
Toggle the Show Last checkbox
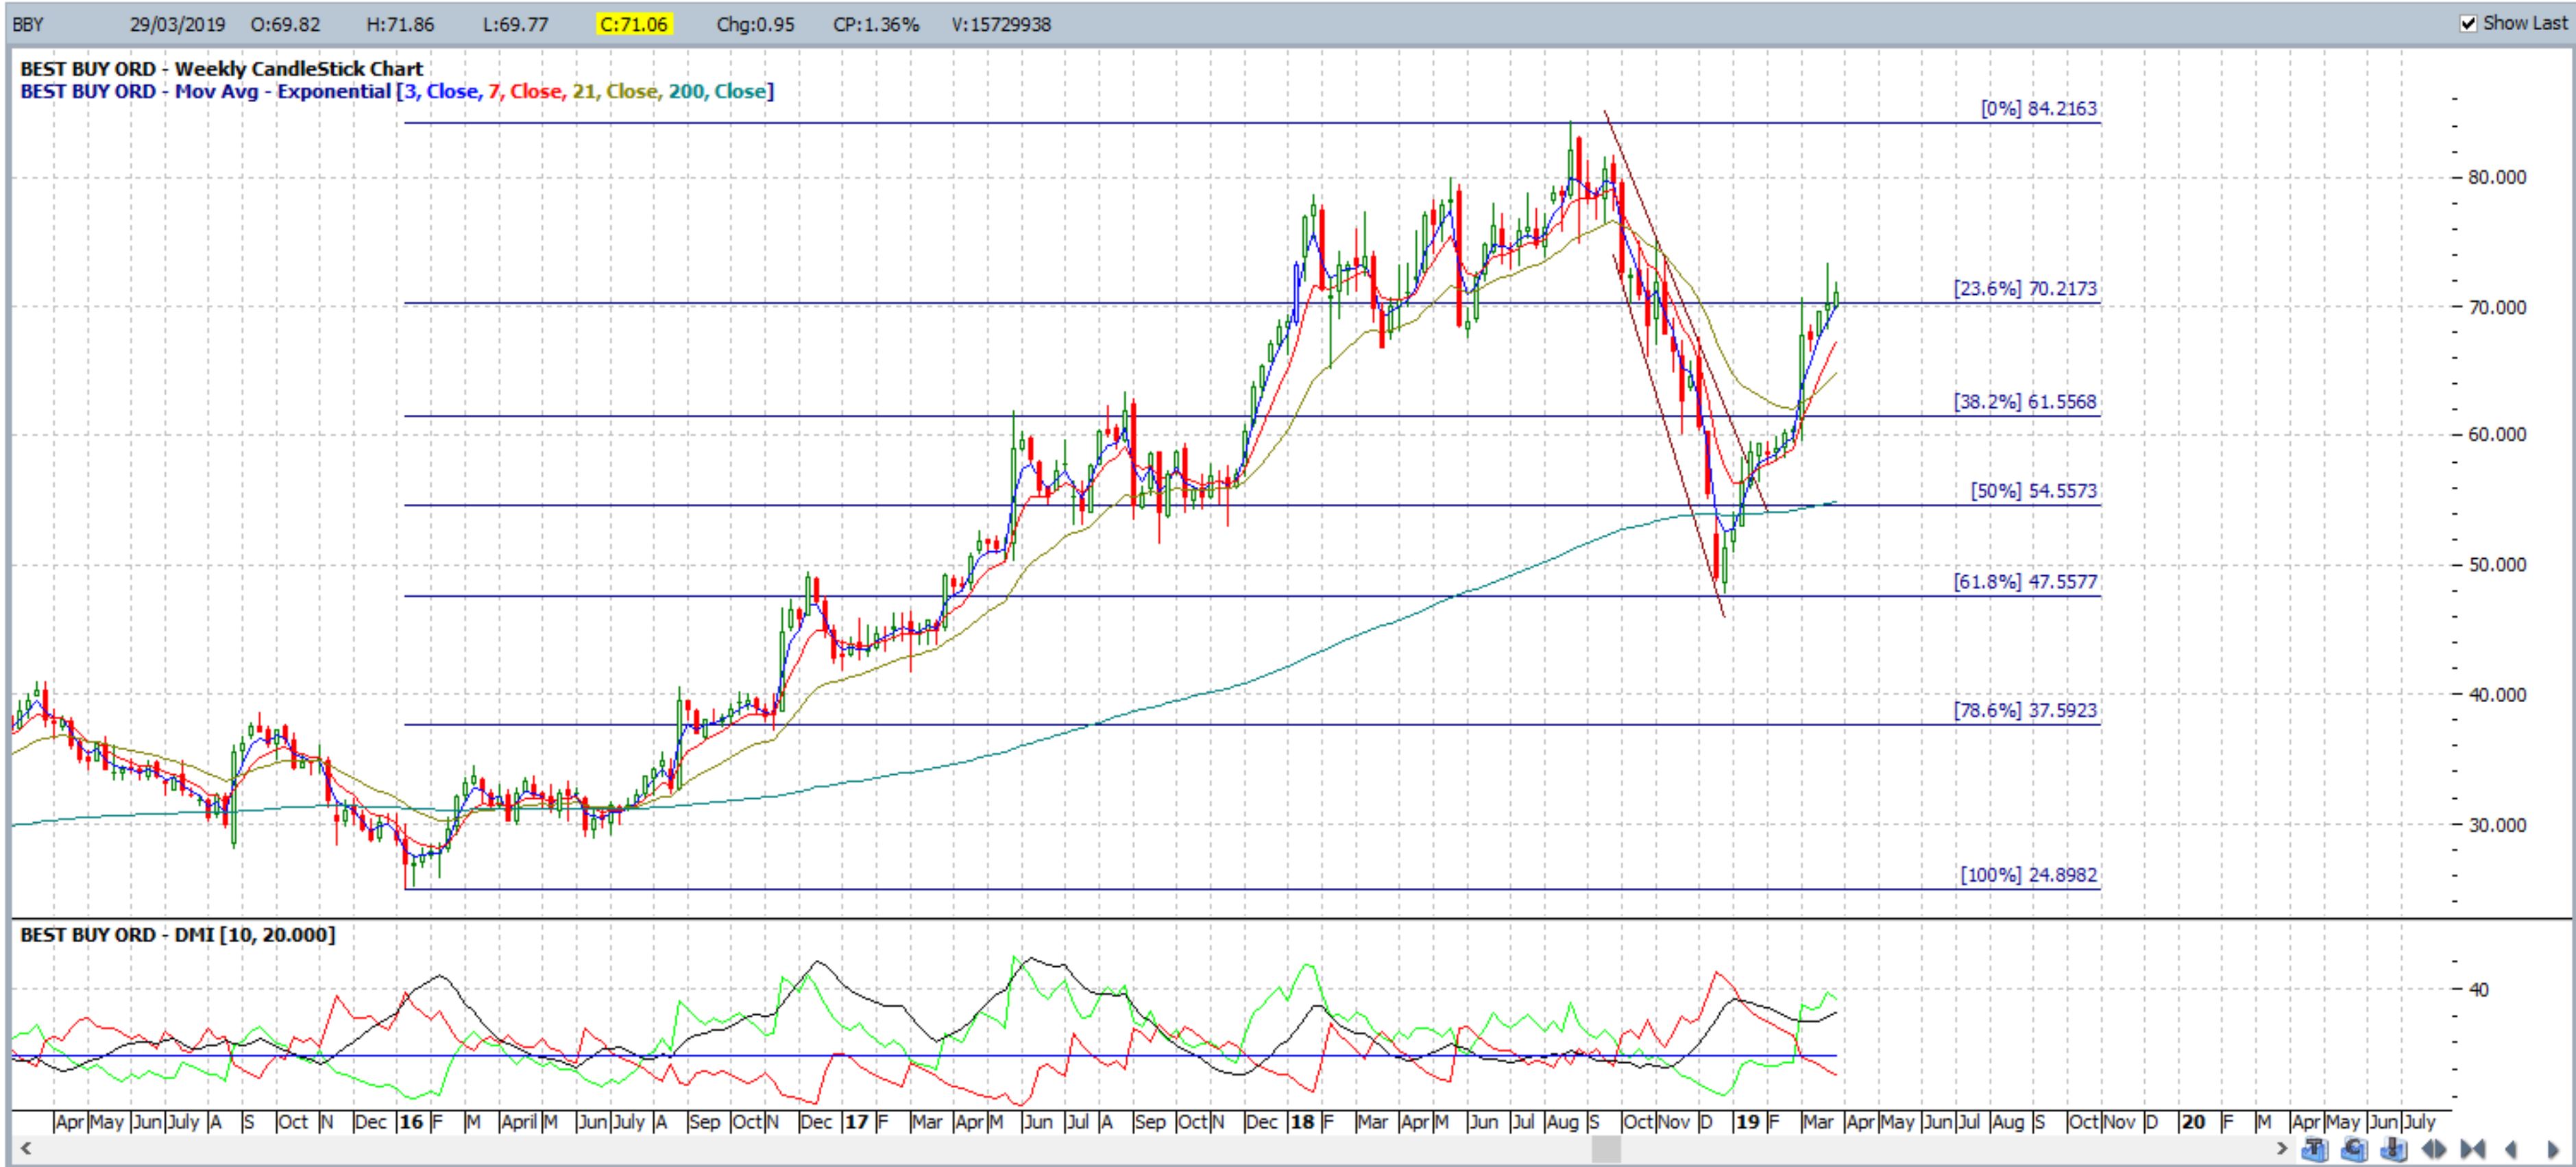click(2468, 23)
